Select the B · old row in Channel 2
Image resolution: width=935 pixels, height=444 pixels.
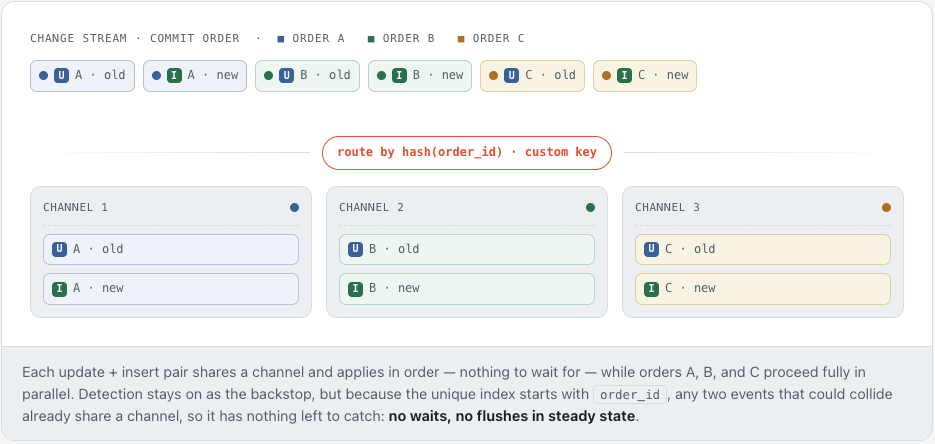[467, 249]
